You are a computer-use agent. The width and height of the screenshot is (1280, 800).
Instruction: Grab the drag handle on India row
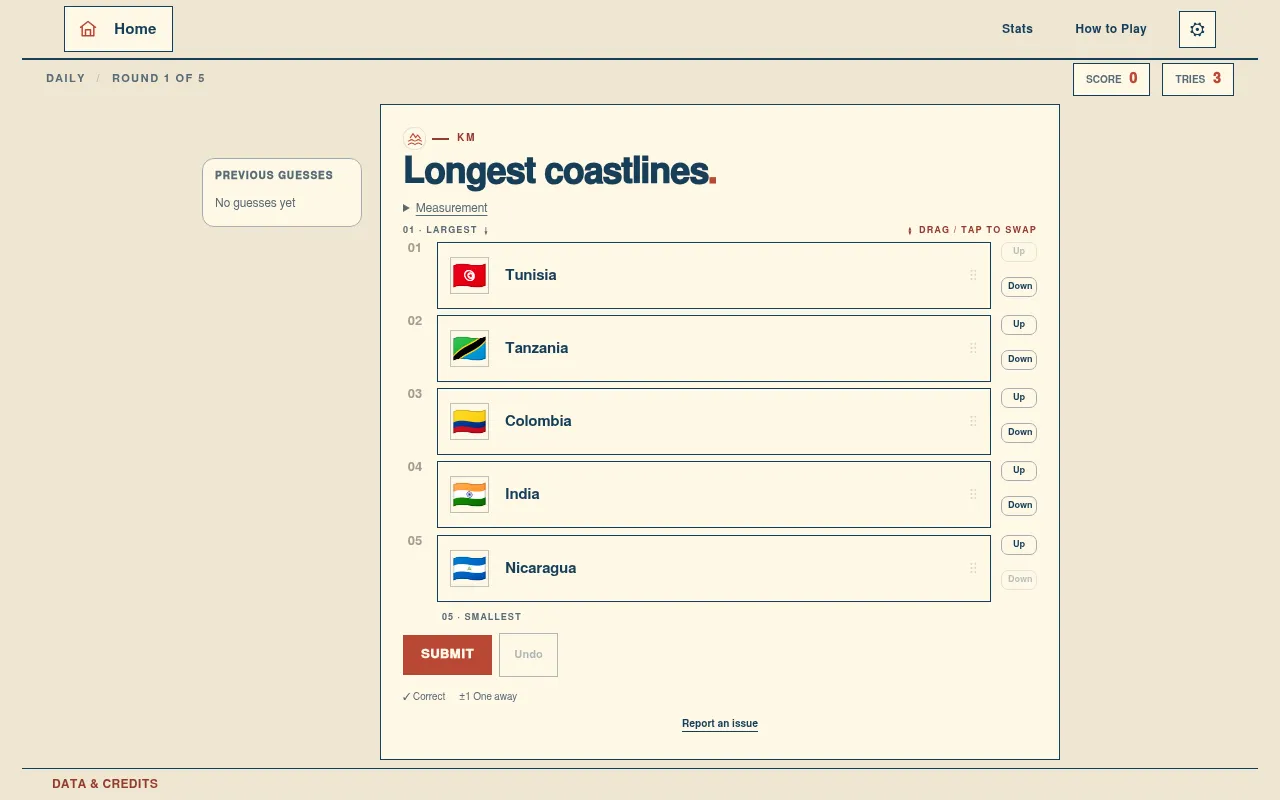[x=973, y=494]
